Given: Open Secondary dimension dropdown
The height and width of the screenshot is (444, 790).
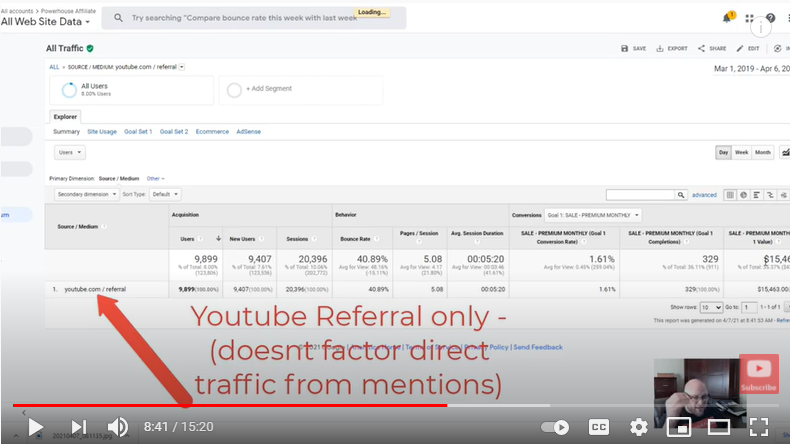Looking at the screenshot, I should click(87, 194).
